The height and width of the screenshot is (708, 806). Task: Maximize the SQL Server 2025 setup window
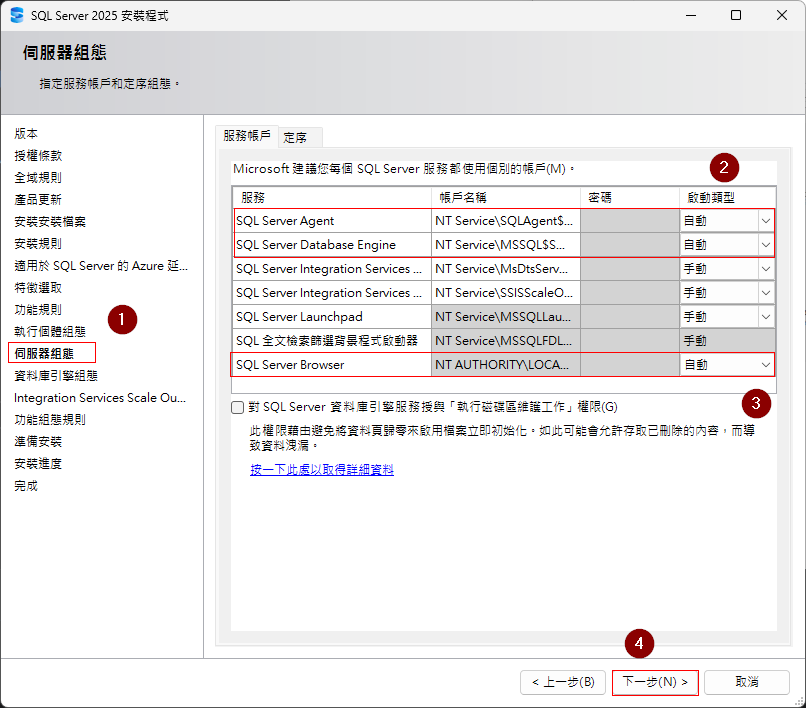click(736, 15)
